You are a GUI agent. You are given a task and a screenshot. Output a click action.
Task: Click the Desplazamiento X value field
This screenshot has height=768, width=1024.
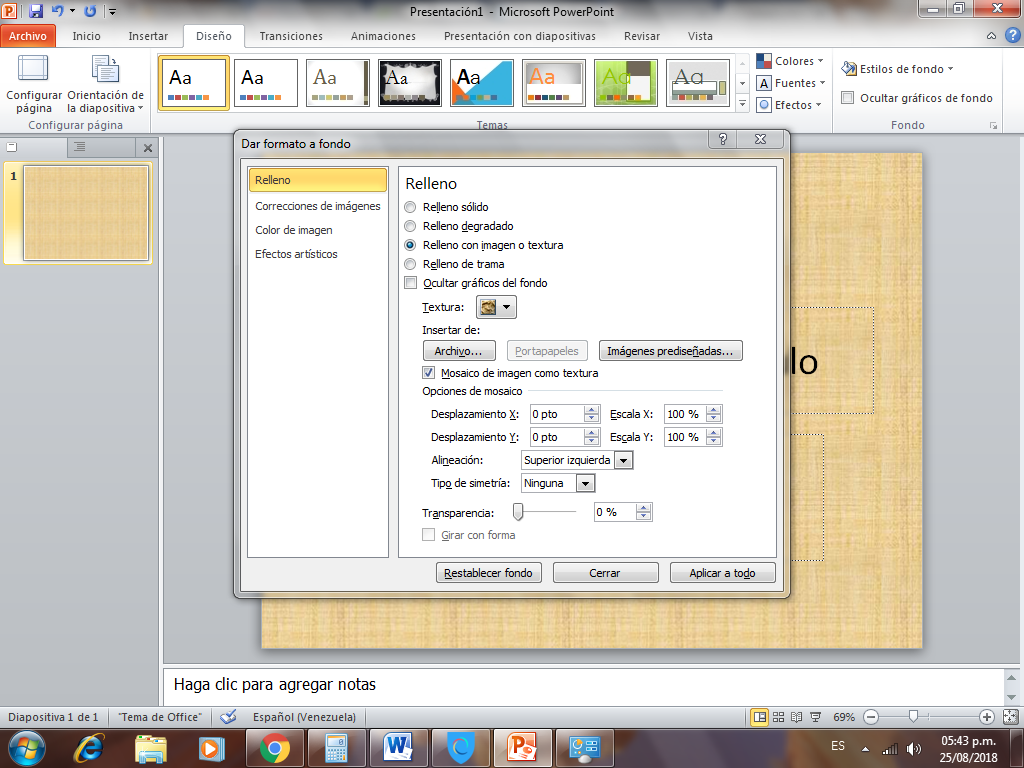click(x=556, y=414)
